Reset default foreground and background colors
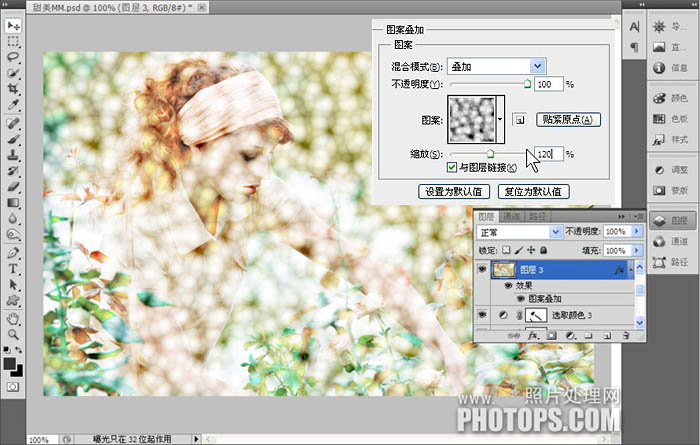 7,350
